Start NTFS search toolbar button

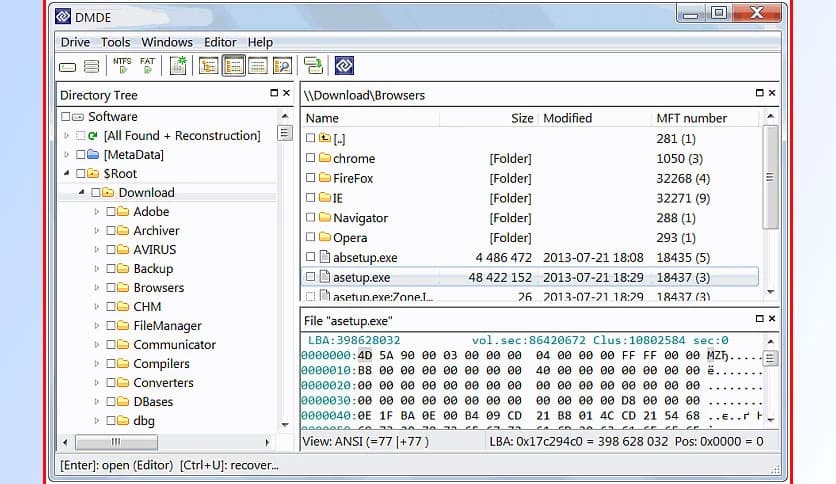[x=122, y=66]
